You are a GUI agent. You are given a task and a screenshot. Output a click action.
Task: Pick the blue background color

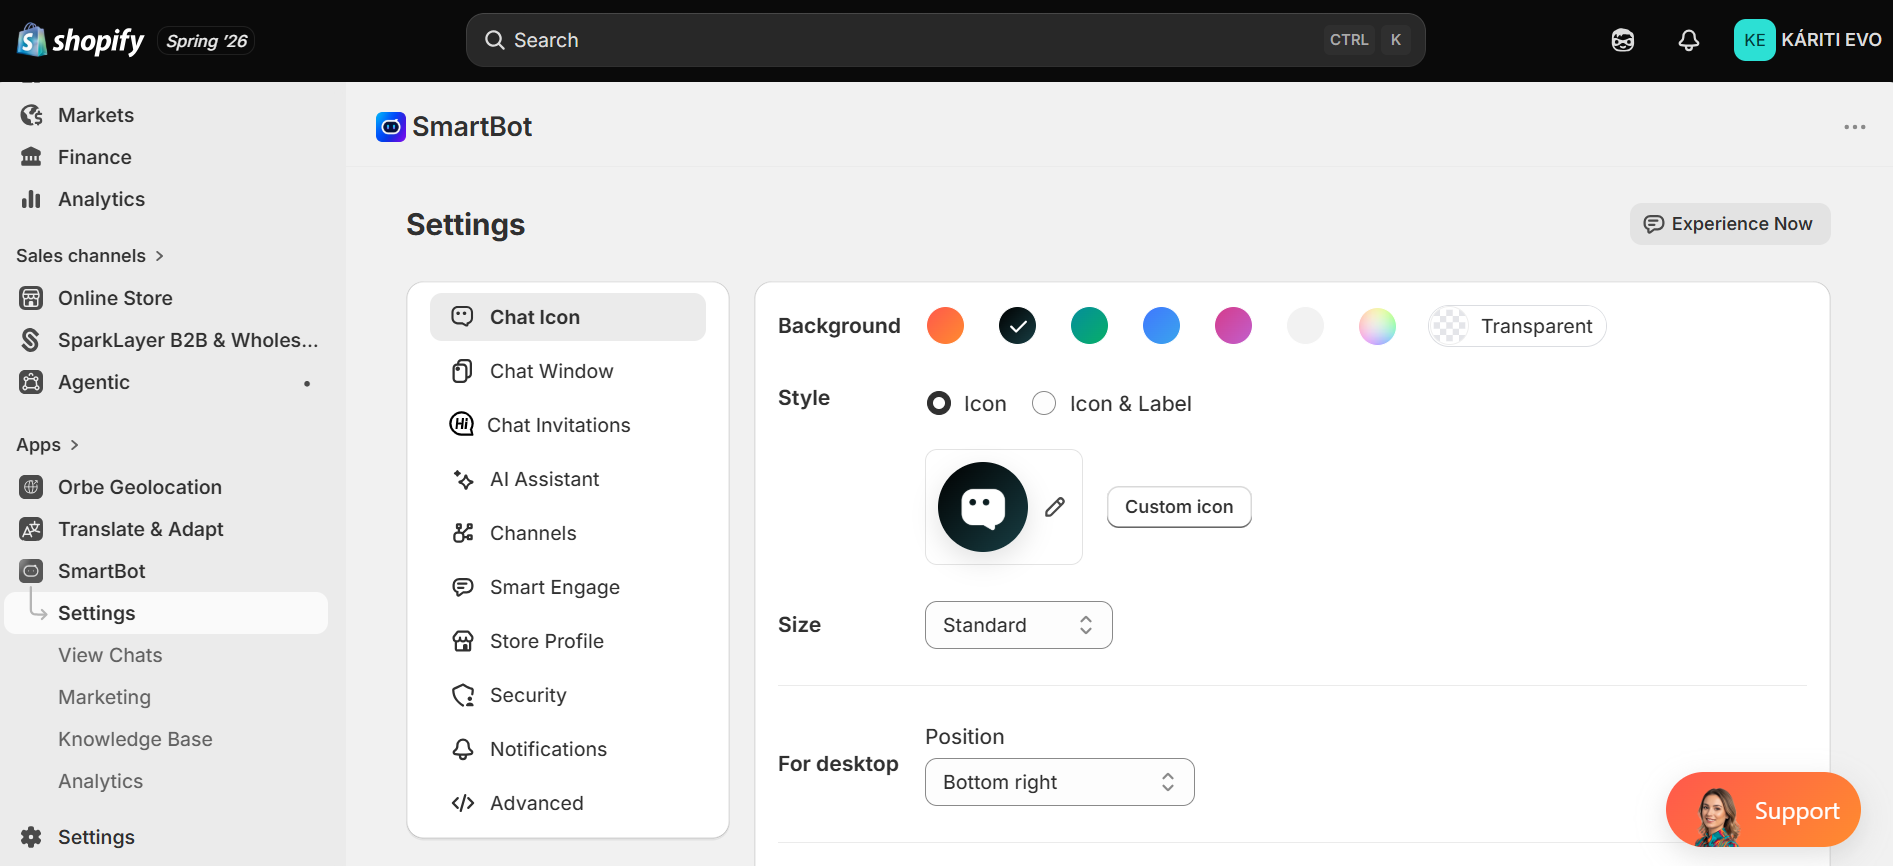(x=1161, y=326)
